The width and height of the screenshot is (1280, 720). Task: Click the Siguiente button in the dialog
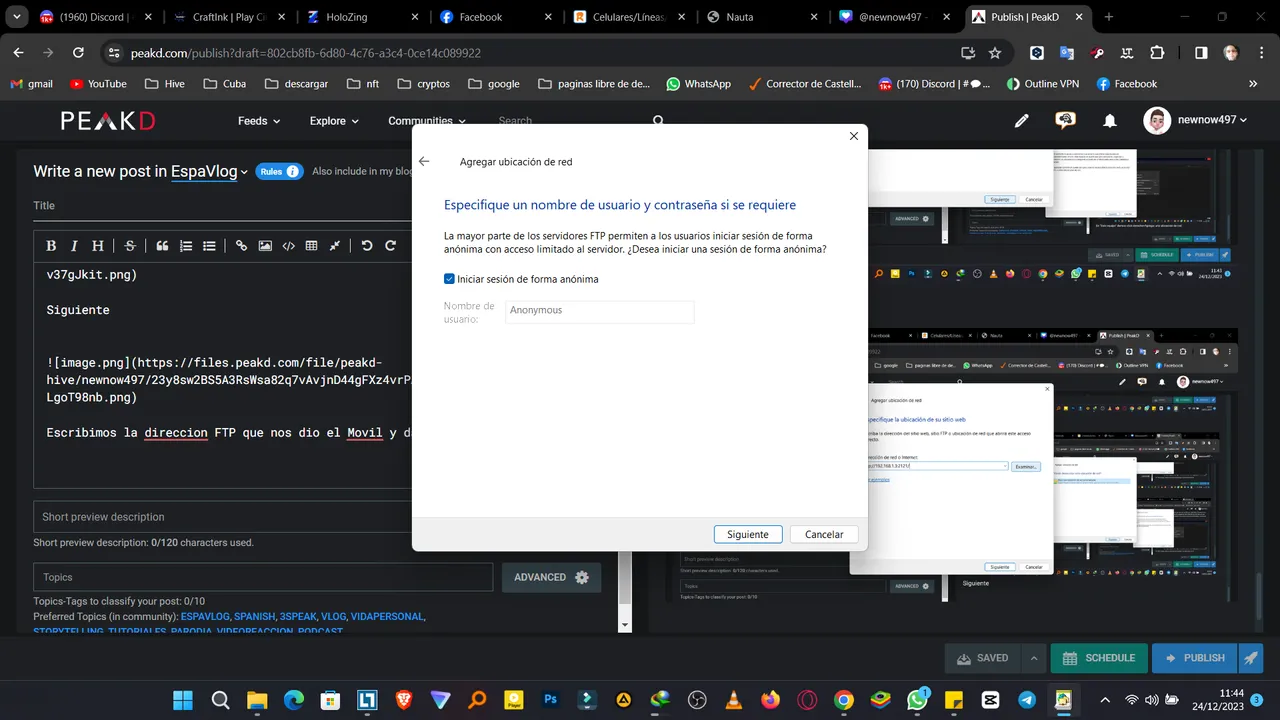pyautogui.click(x=748, y=534)
